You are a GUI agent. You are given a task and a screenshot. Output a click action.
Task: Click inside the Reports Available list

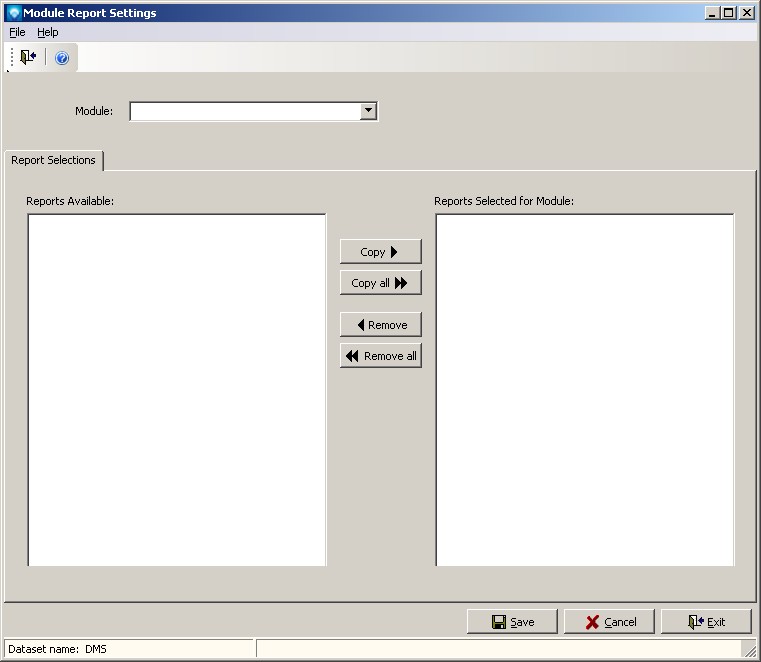[x=177, y=390]
